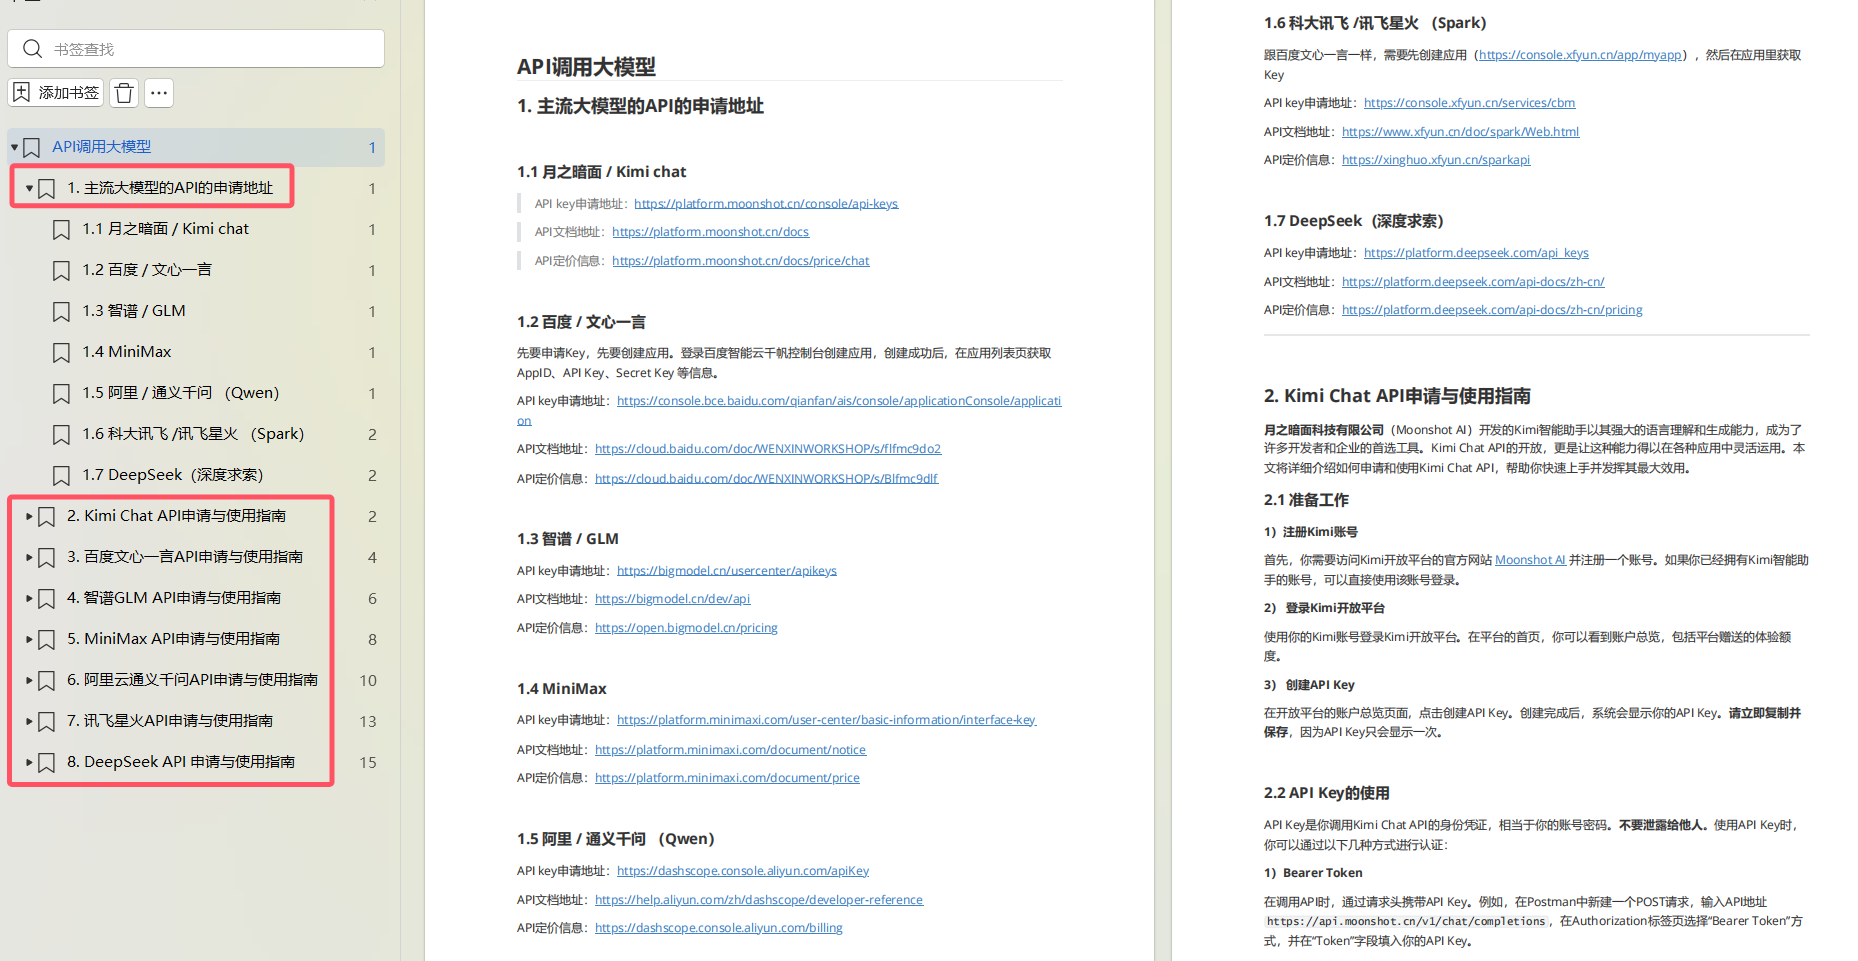Click bookmark icon beside 1.2 百度 / 文心一言

click(x=61, y=271)
